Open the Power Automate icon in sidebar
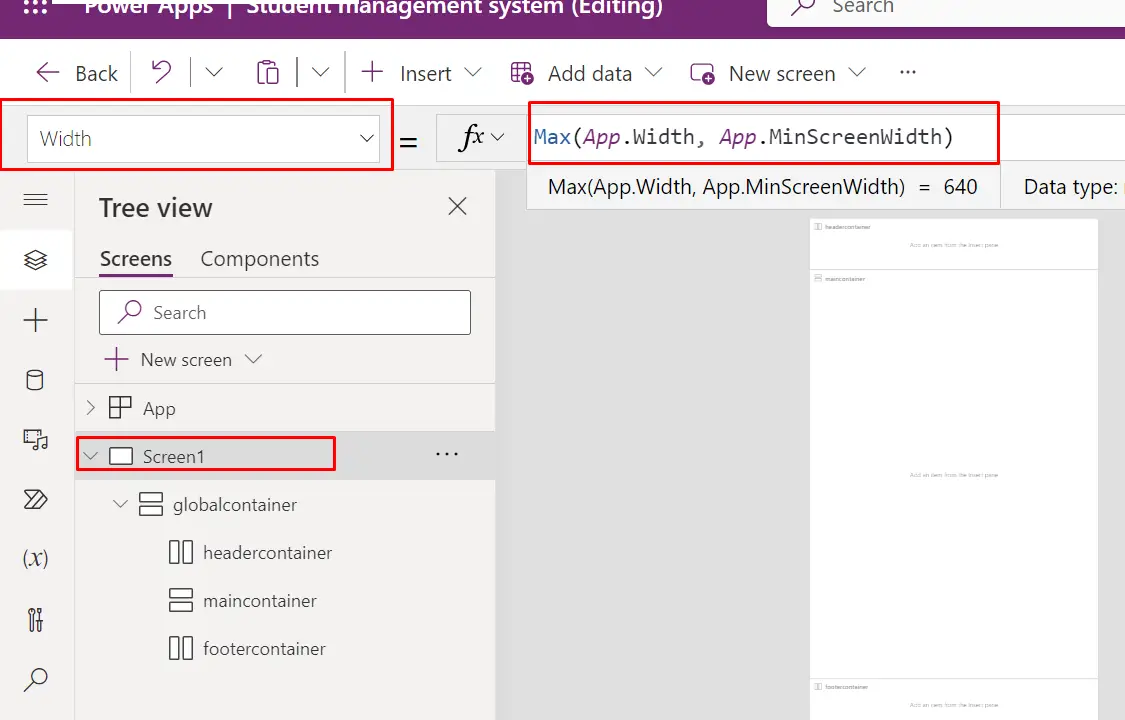Viewport: 1125px width, 720px height. click(x=36, y=499)
